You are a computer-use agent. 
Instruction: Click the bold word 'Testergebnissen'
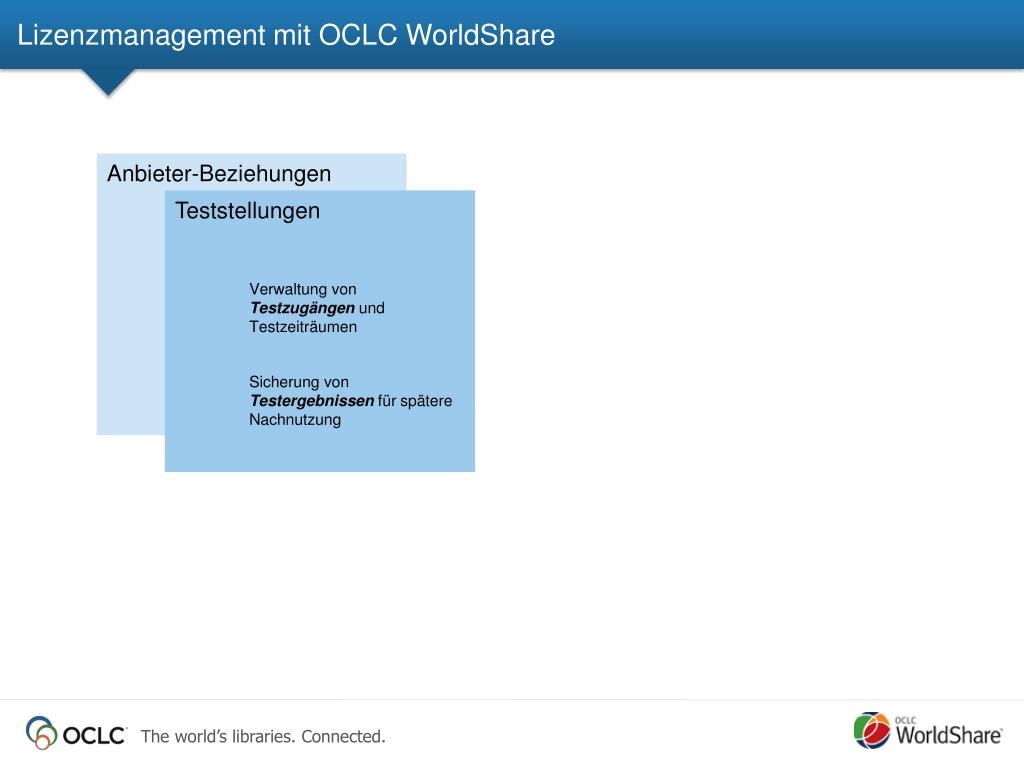pos(312,400)
